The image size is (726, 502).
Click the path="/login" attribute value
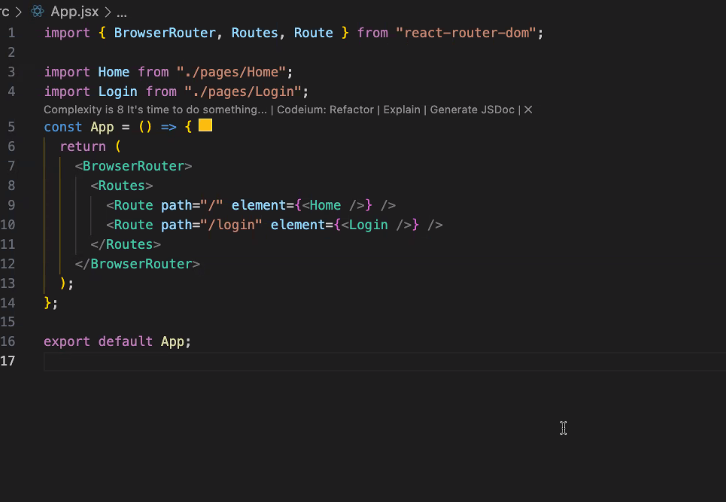231,225
